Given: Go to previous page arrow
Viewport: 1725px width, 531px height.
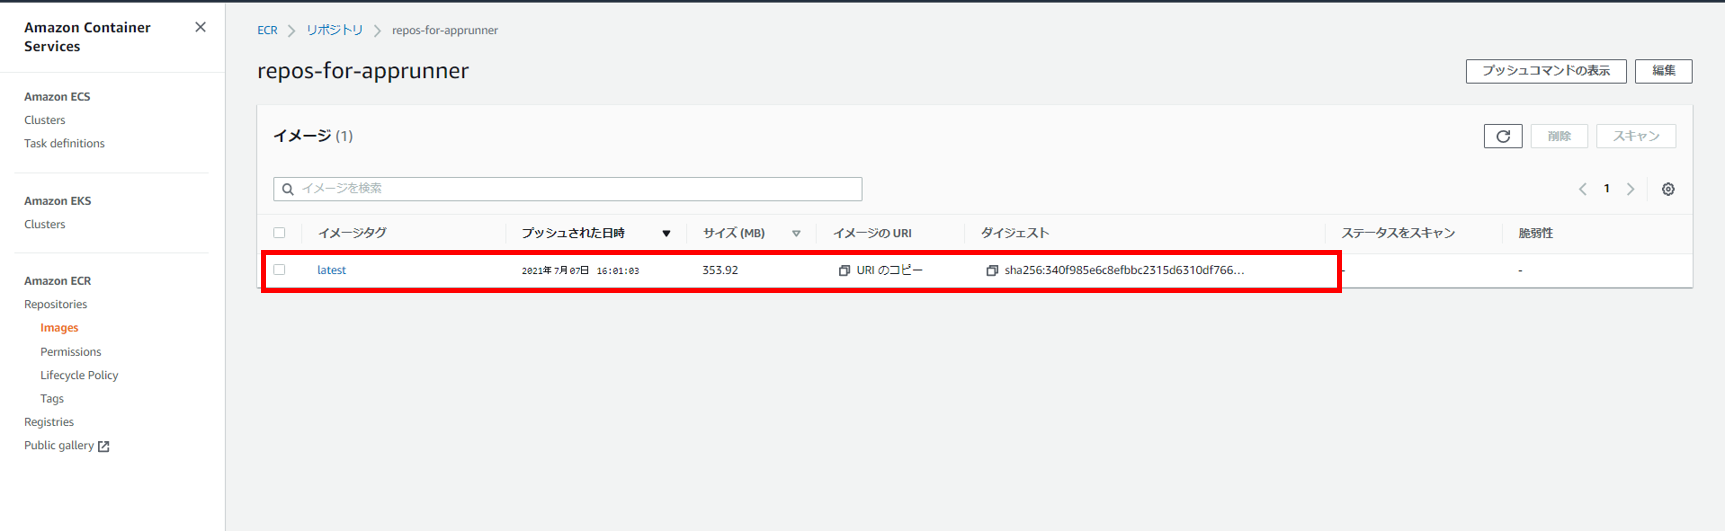Looking at the screenshot, I should 1583,189.
